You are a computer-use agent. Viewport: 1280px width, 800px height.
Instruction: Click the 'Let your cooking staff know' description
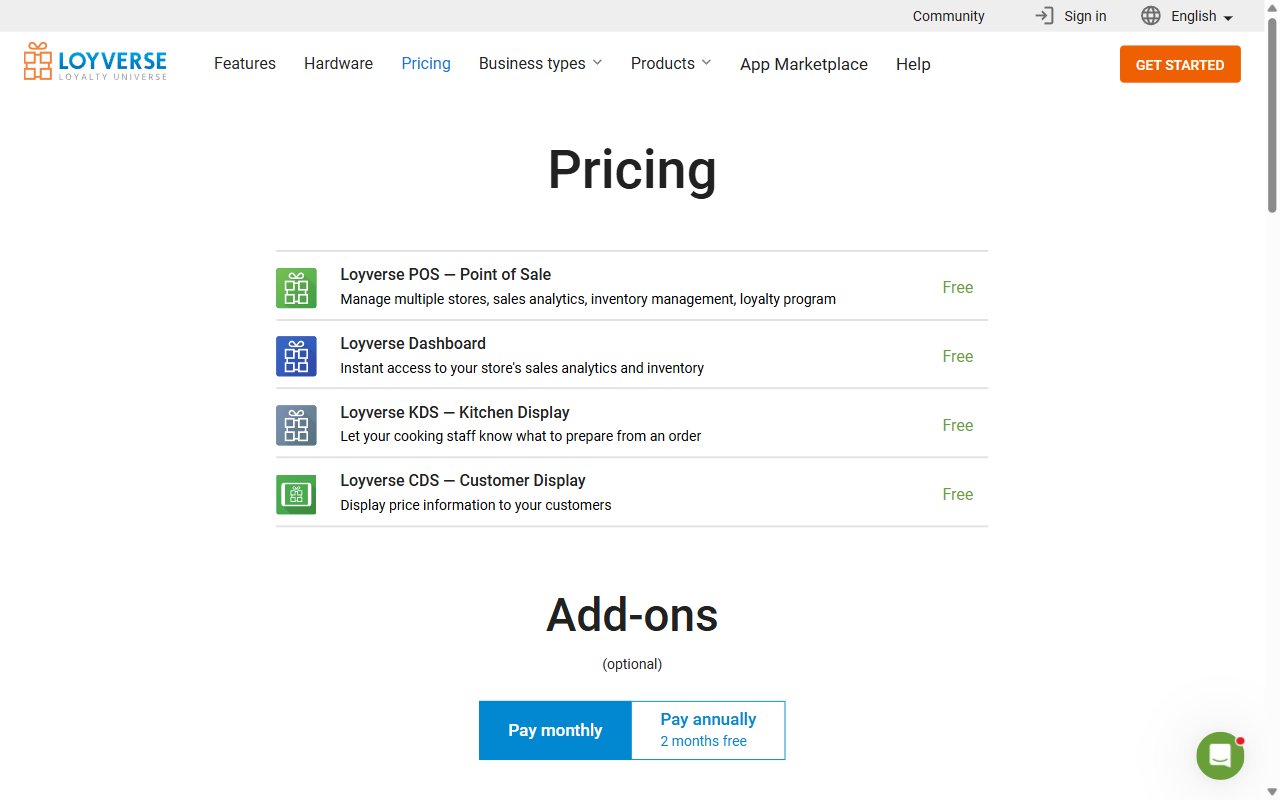tap(521, 436)
